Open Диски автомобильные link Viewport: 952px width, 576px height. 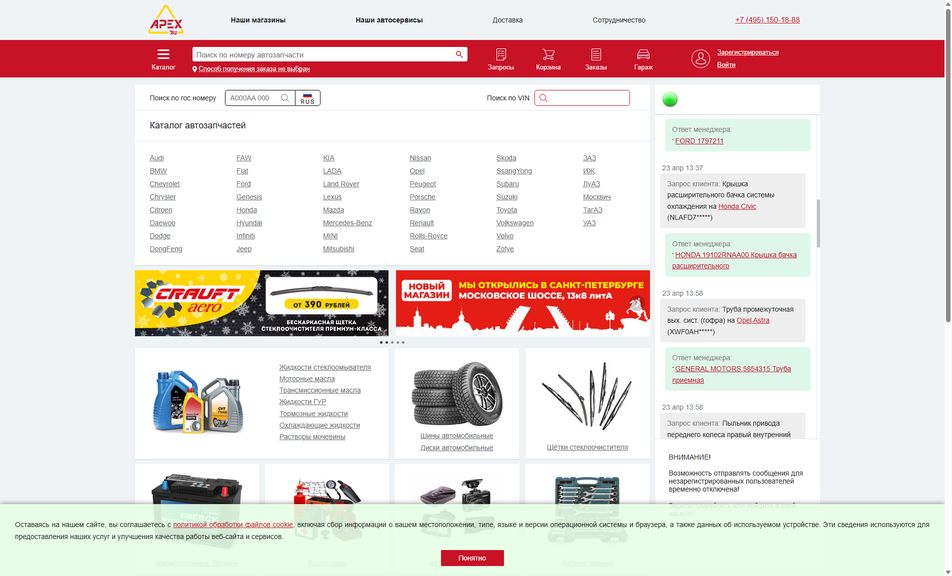457,448
